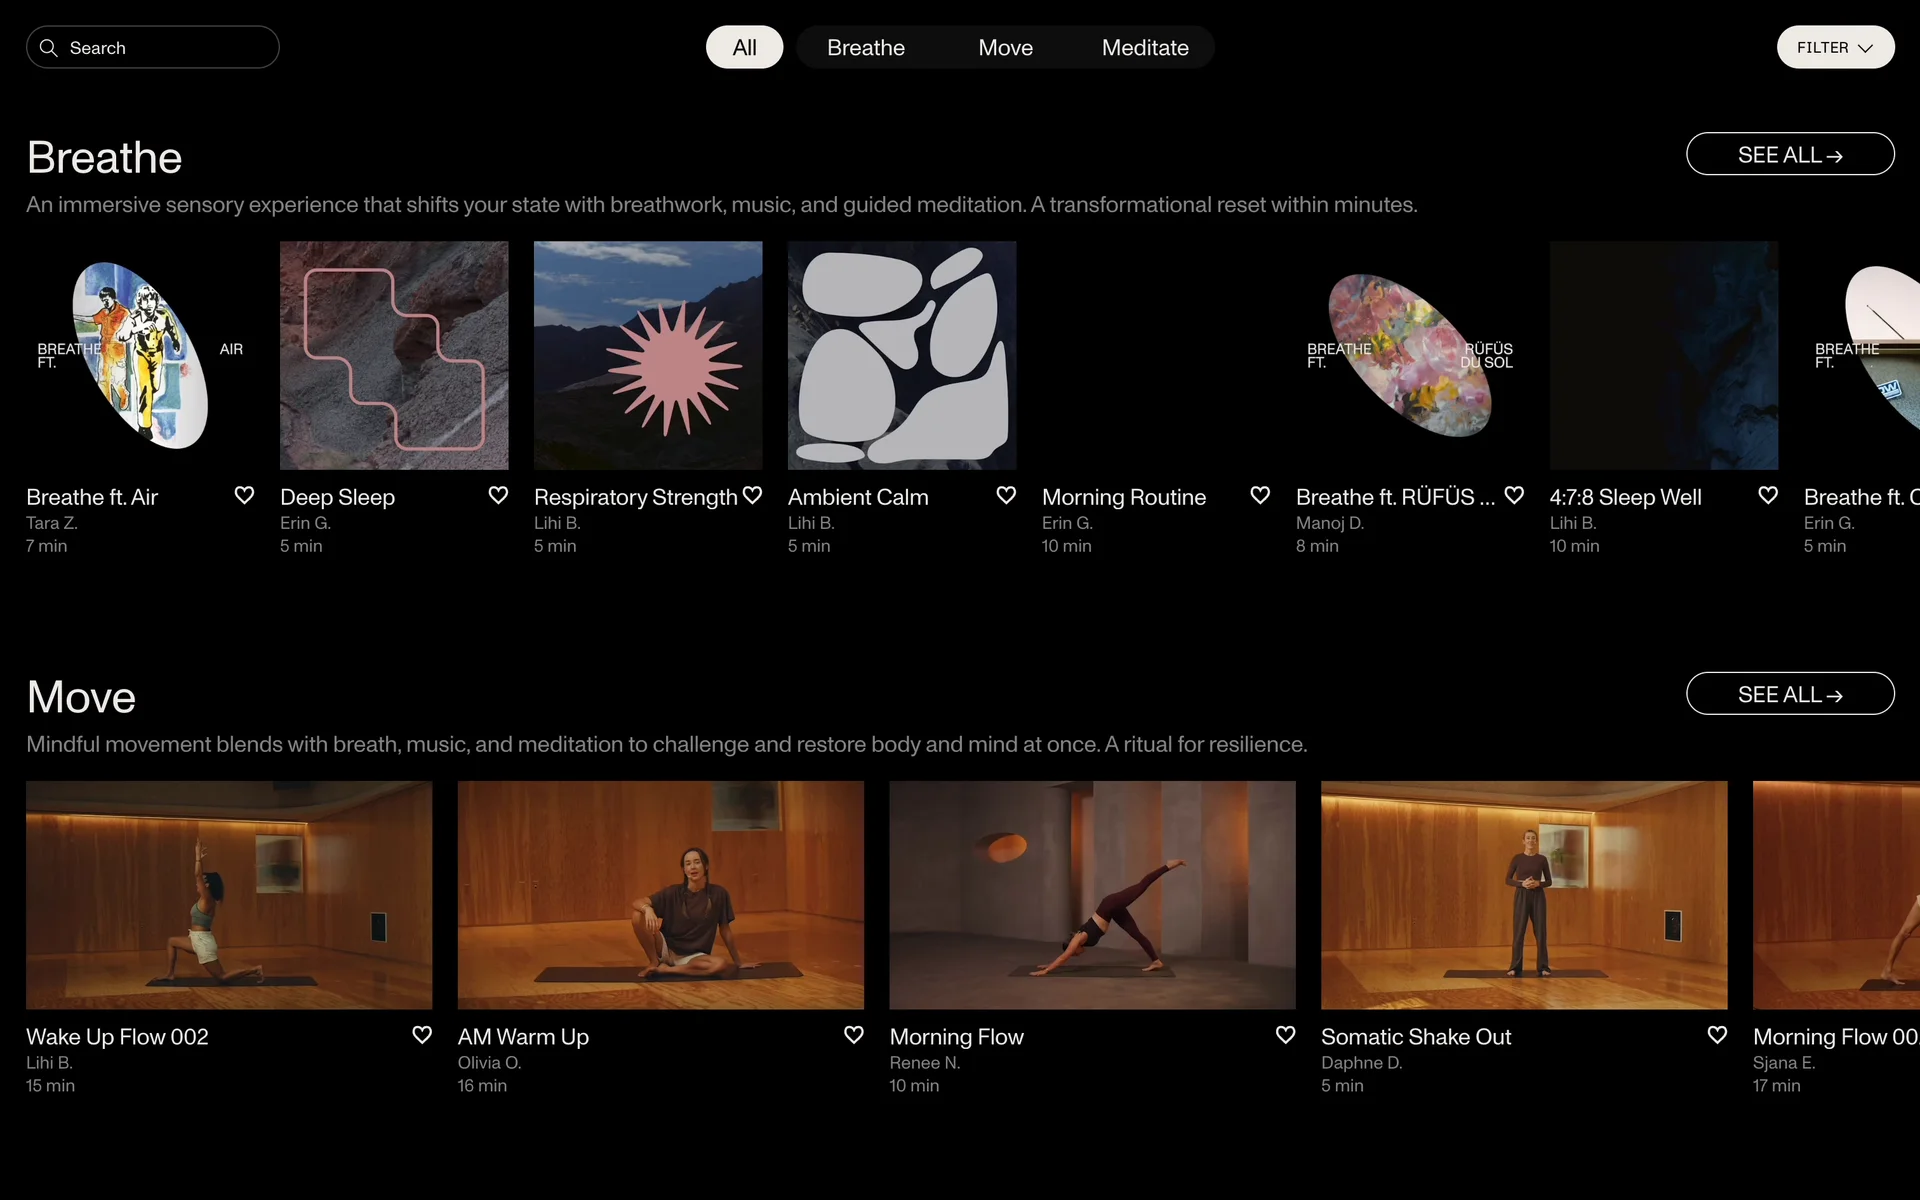Image resolution: width=1920 pixels, height=1200 pixels.
Task: Open the Respiratory Strength sunburst thumbnail
Action: point(648,355)
